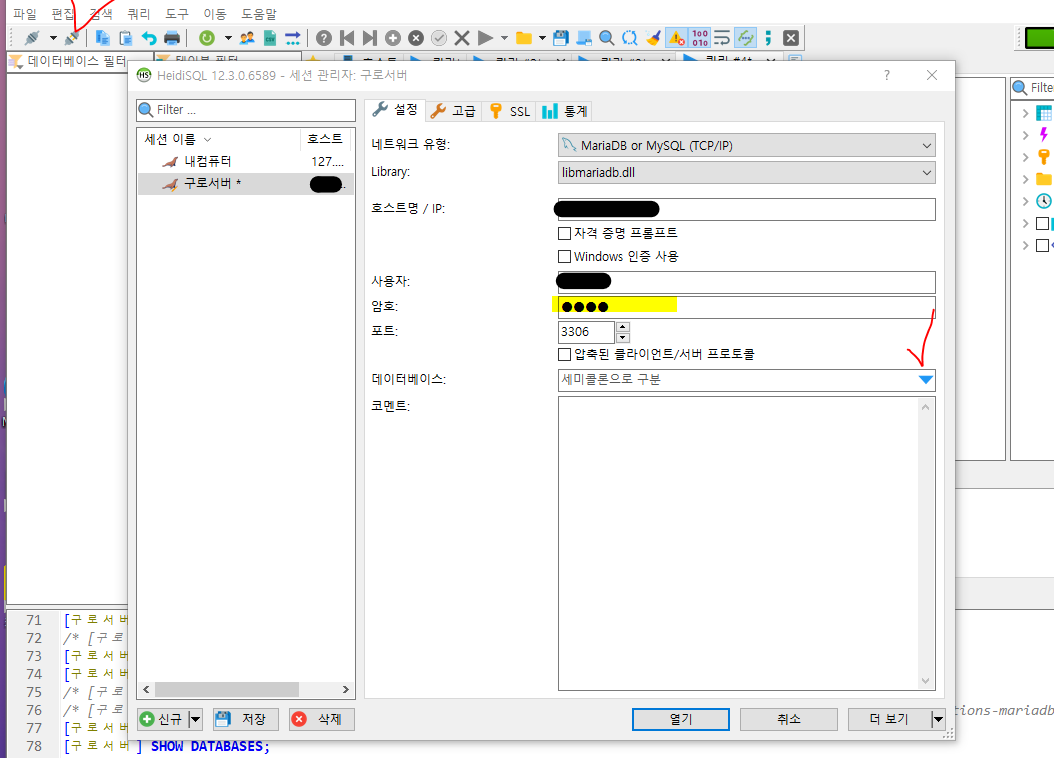
Task: Open the 네트워크 유형 dropdown
Action: [x=746, y=145]
